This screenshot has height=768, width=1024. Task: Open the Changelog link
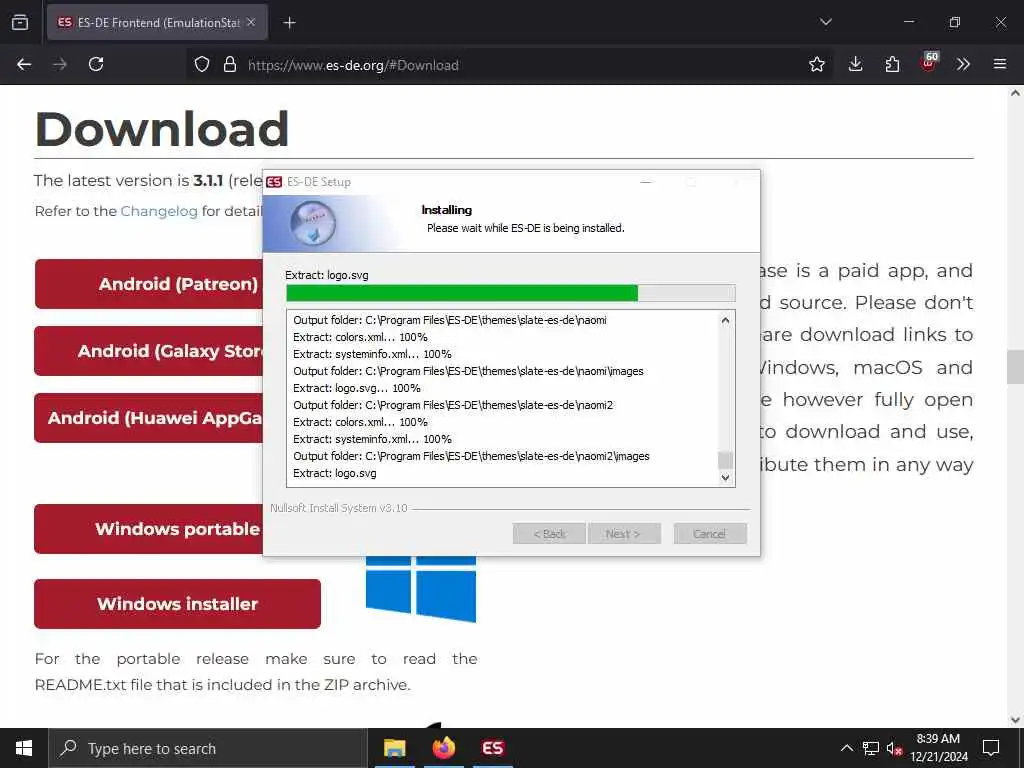click(159, 211)
